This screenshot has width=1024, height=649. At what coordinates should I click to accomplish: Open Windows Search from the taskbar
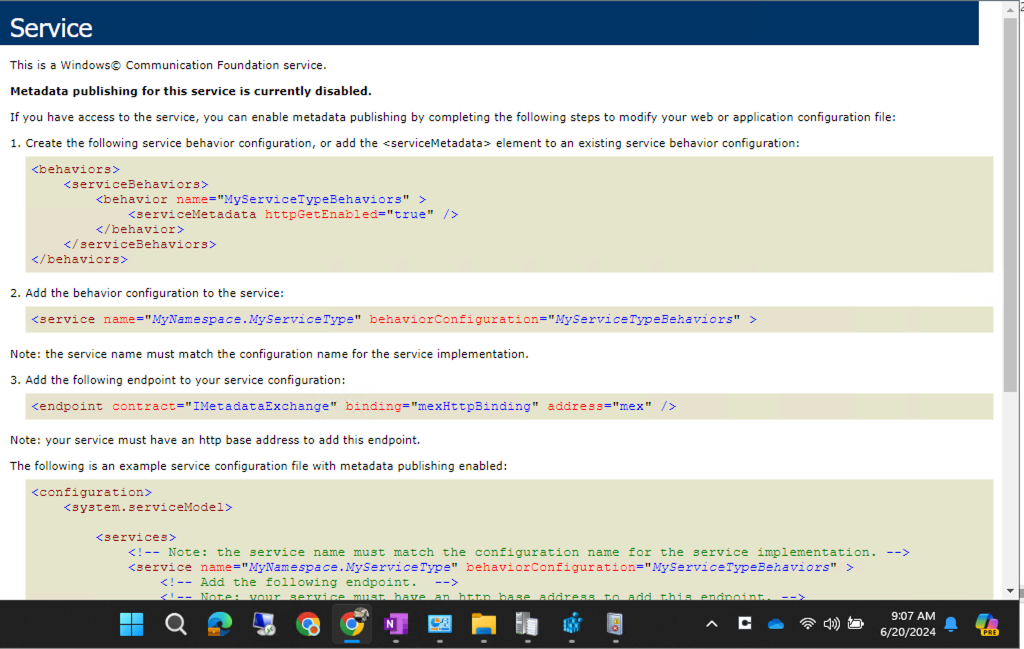(x=175, y=624)
